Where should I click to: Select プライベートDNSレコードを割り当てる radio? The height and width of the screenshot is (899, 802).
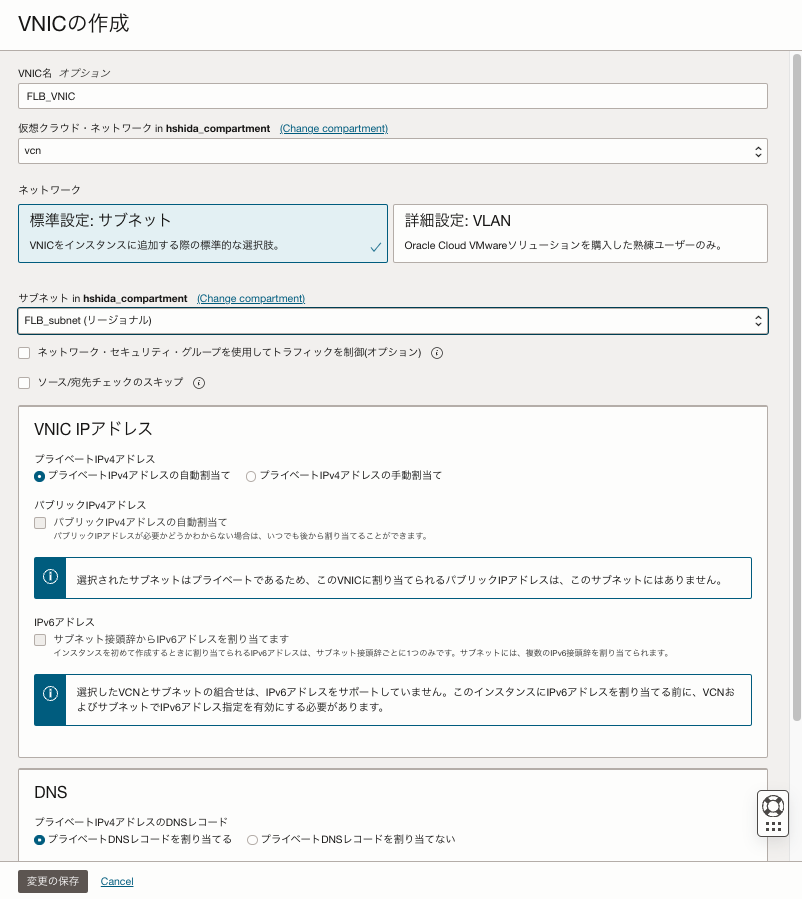40,840
